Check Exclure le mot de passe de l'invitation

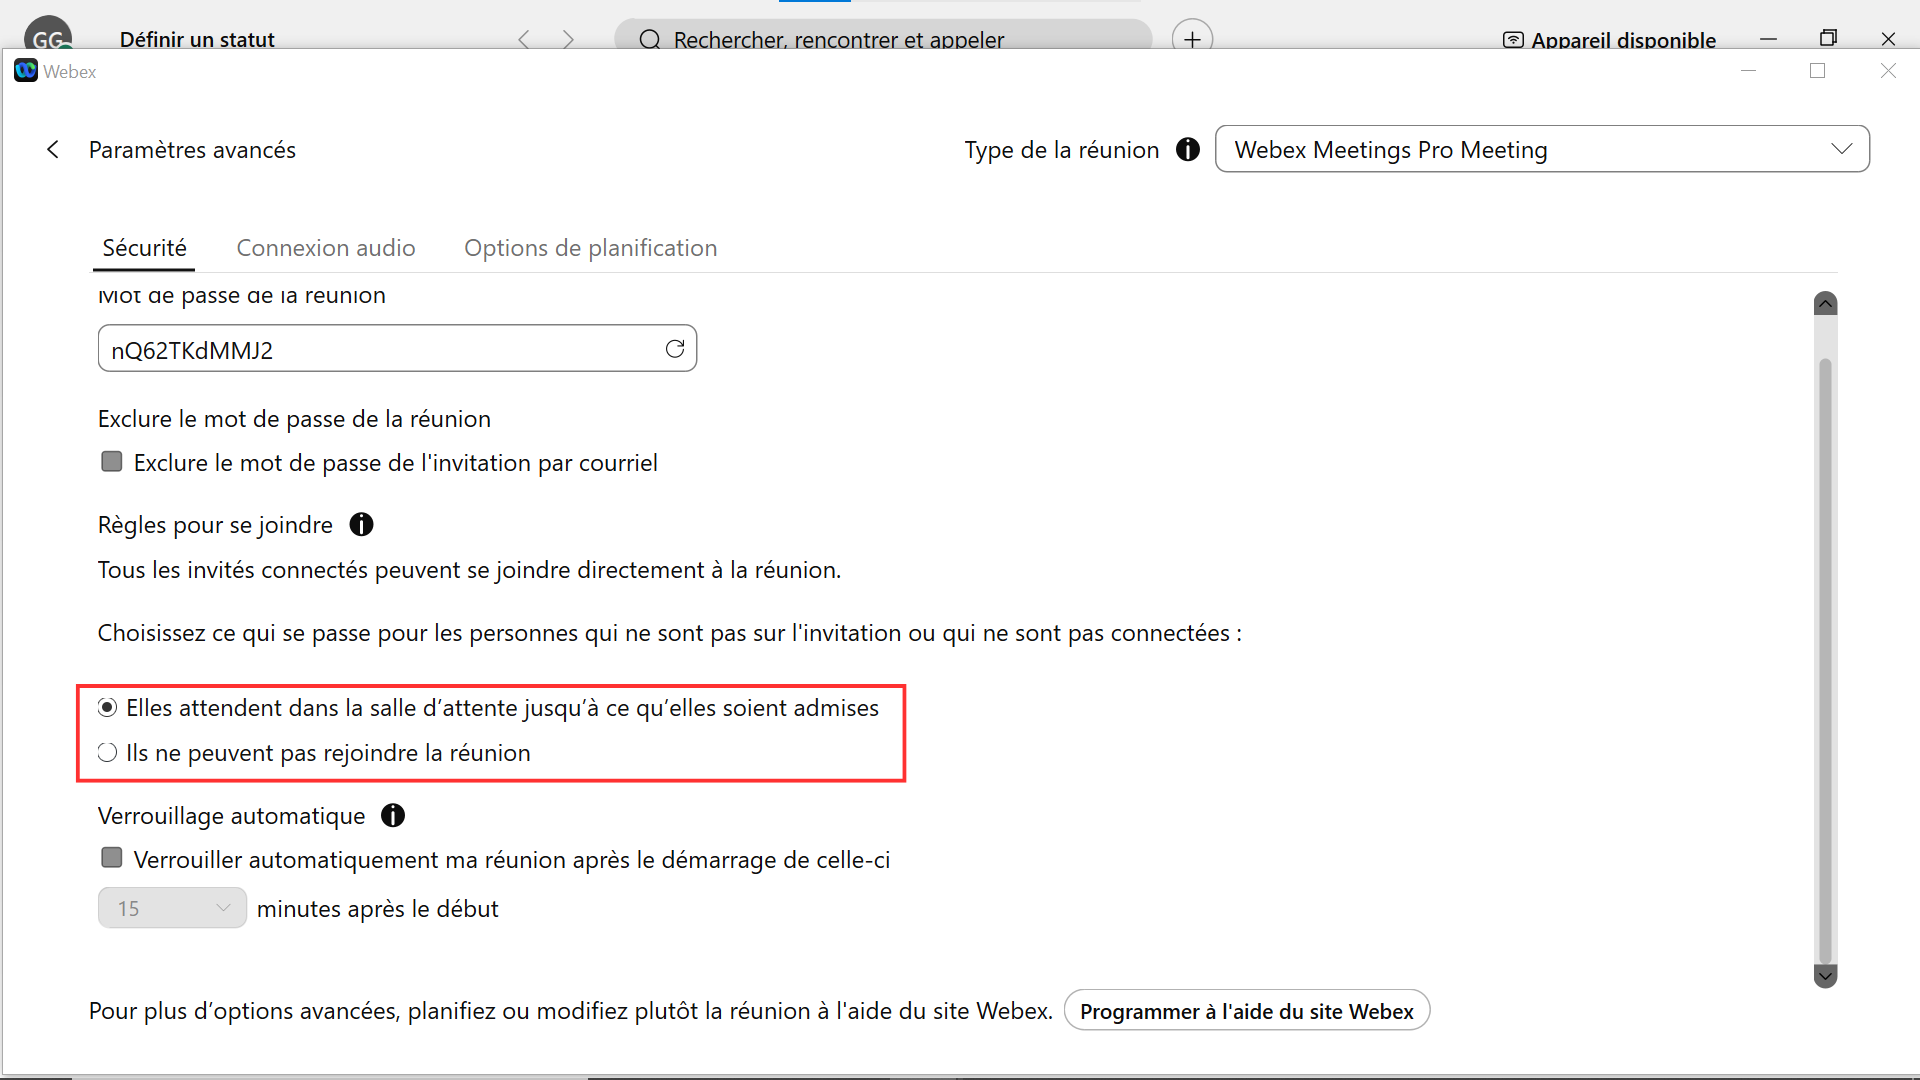(112, 462)
